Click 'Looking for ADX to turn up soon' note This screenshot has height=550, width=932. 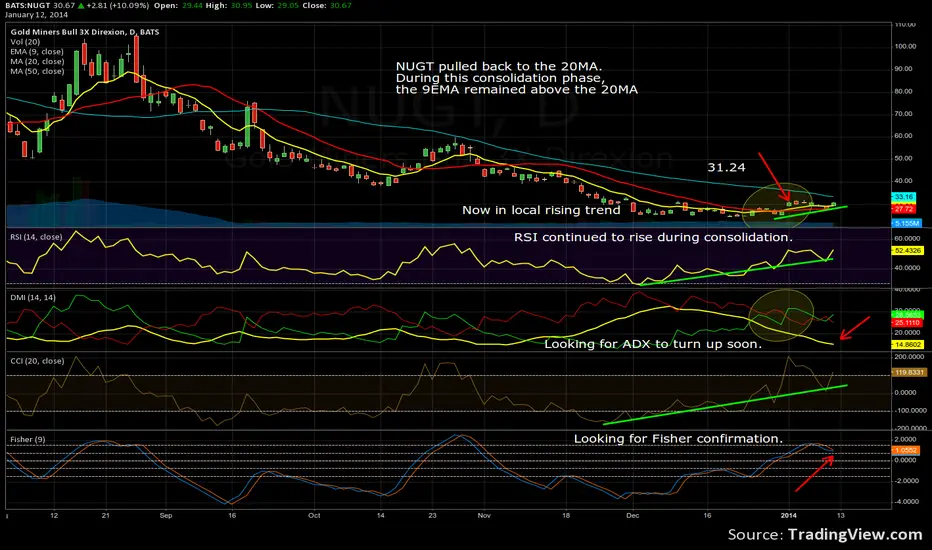(x=653, y=344)
